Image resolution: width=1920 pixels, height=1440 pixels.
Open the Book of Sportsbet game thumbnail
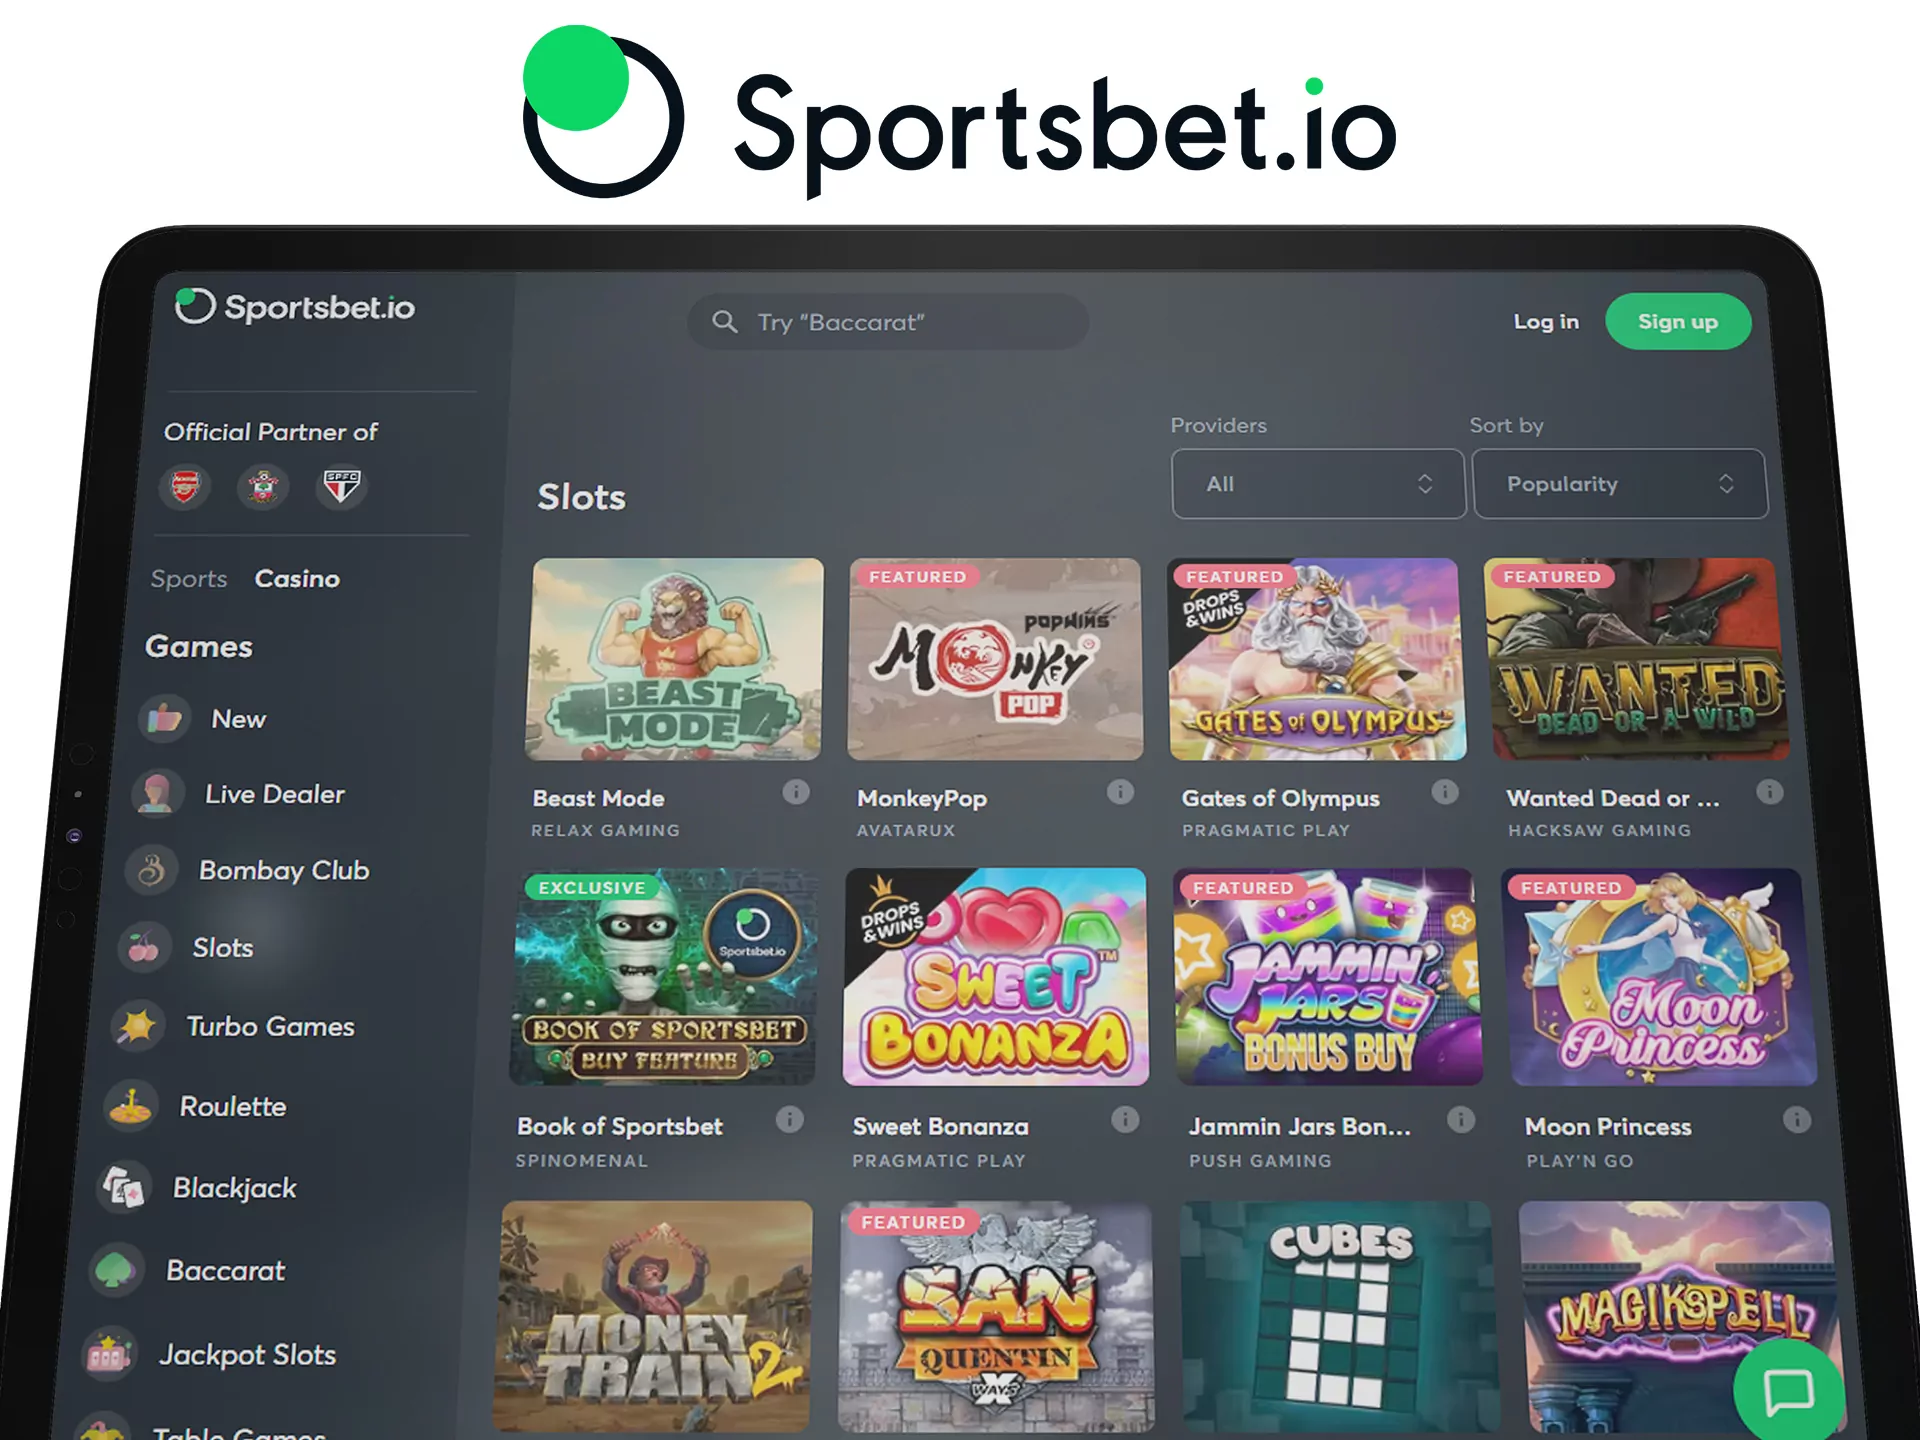(x=664, y=977)
